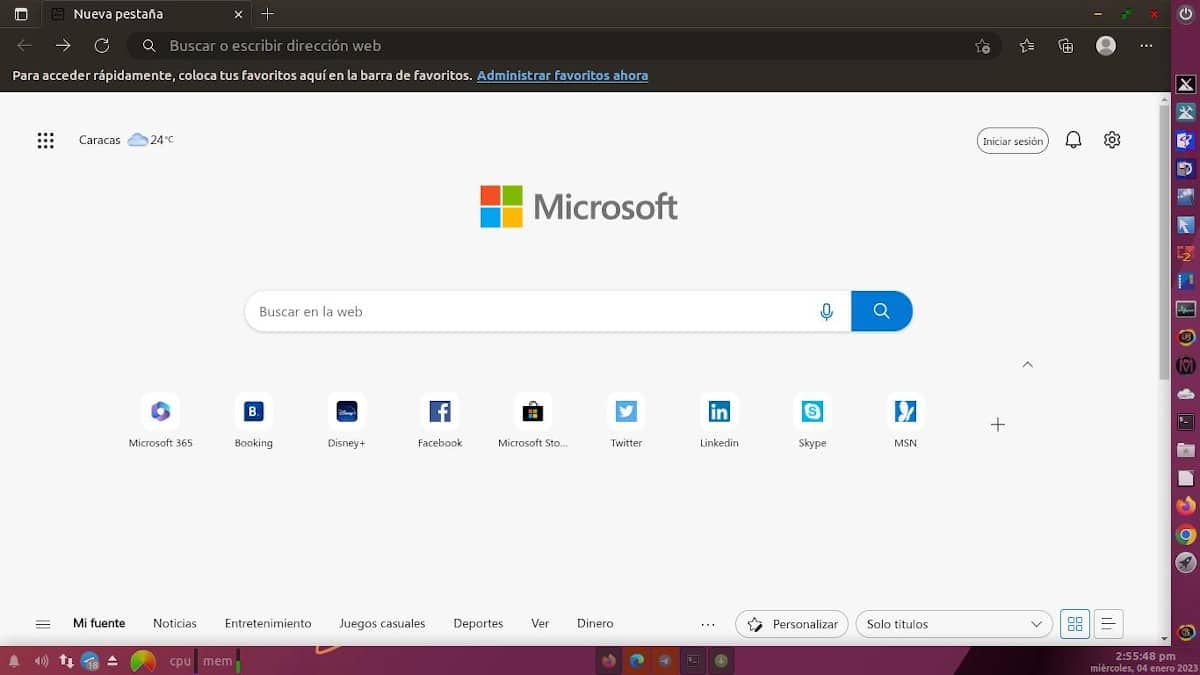Image resolution: width=1200 pixels, height=675 pixels.
Task: Launch the Linkedin quick link tile
Action: [x=719, y=411]
